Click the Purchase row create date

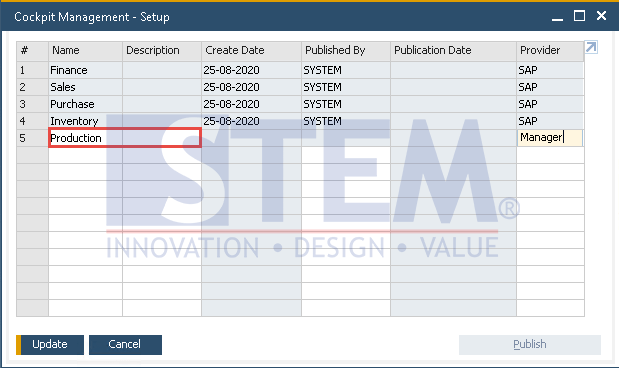[x=251, y=104]
